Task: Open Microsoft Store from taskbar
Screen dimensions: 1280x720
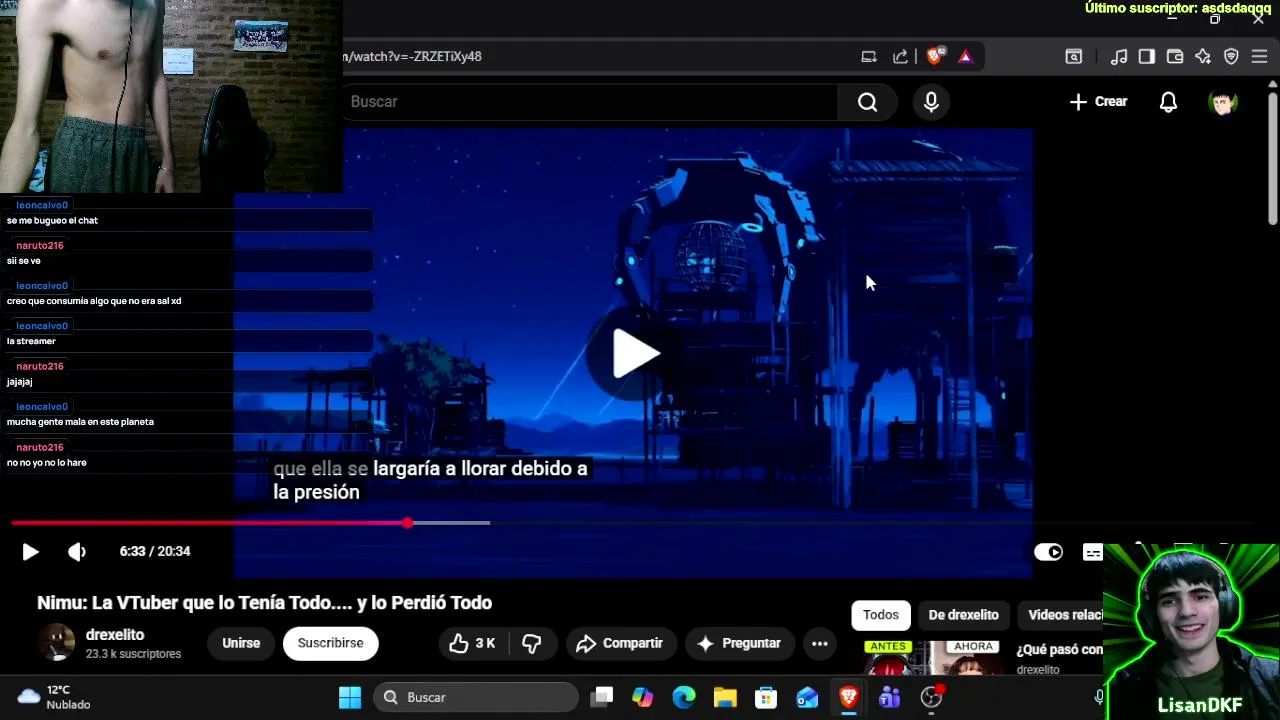Action: click(x=766, y=697)
